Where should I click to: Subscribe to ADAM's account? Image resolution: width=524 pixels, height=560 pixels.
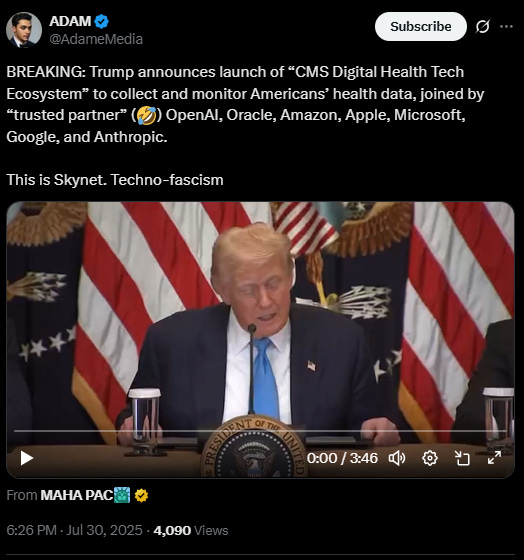[421, 26]
